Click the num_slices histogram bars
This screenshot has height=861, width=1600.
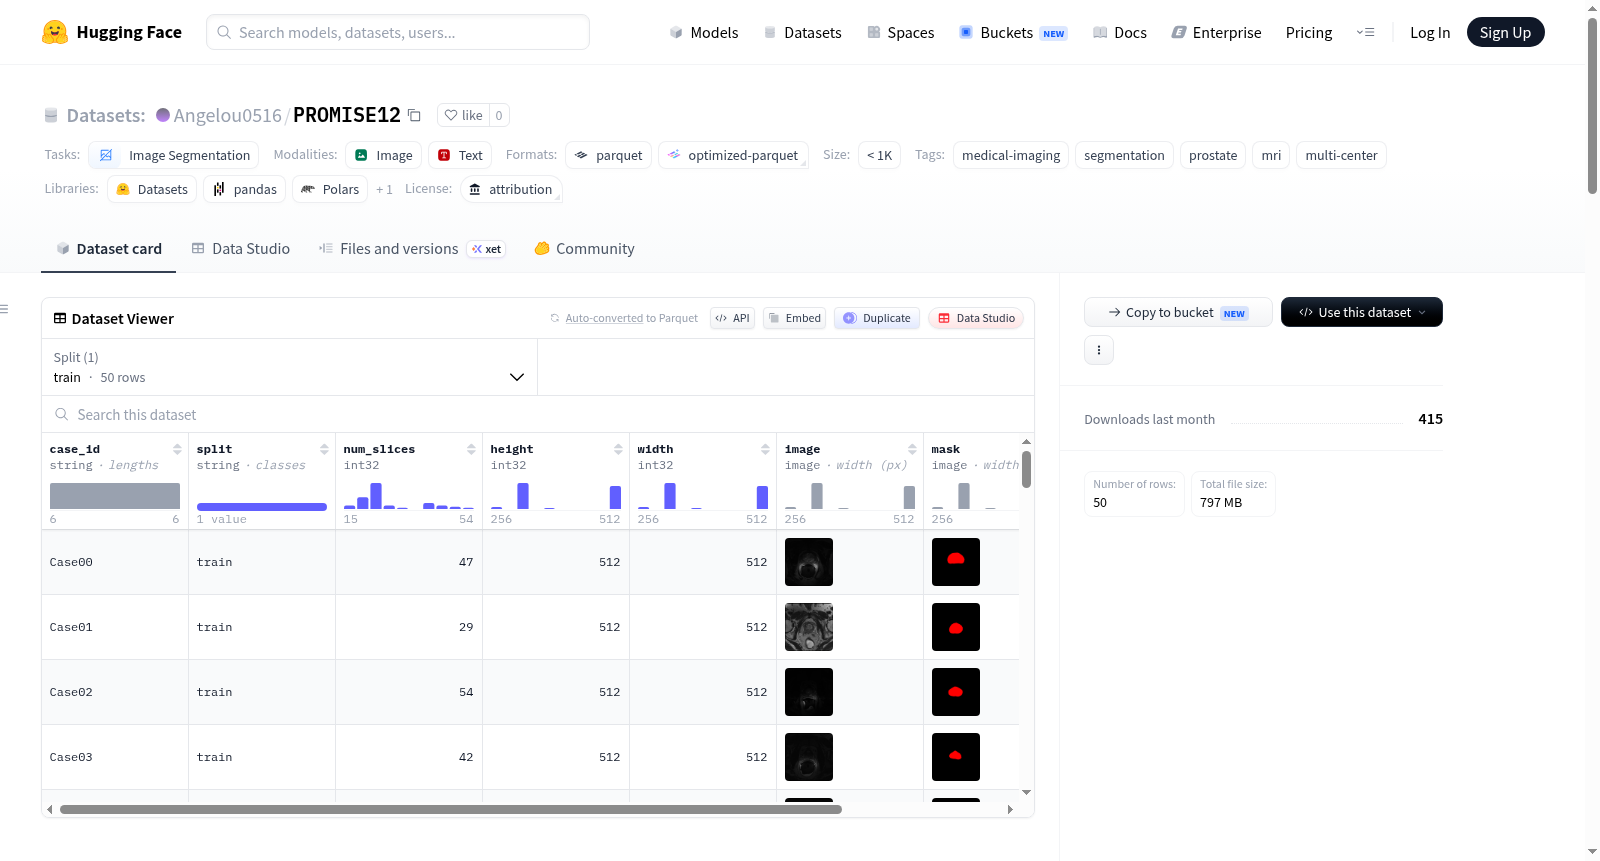(408, 496)
